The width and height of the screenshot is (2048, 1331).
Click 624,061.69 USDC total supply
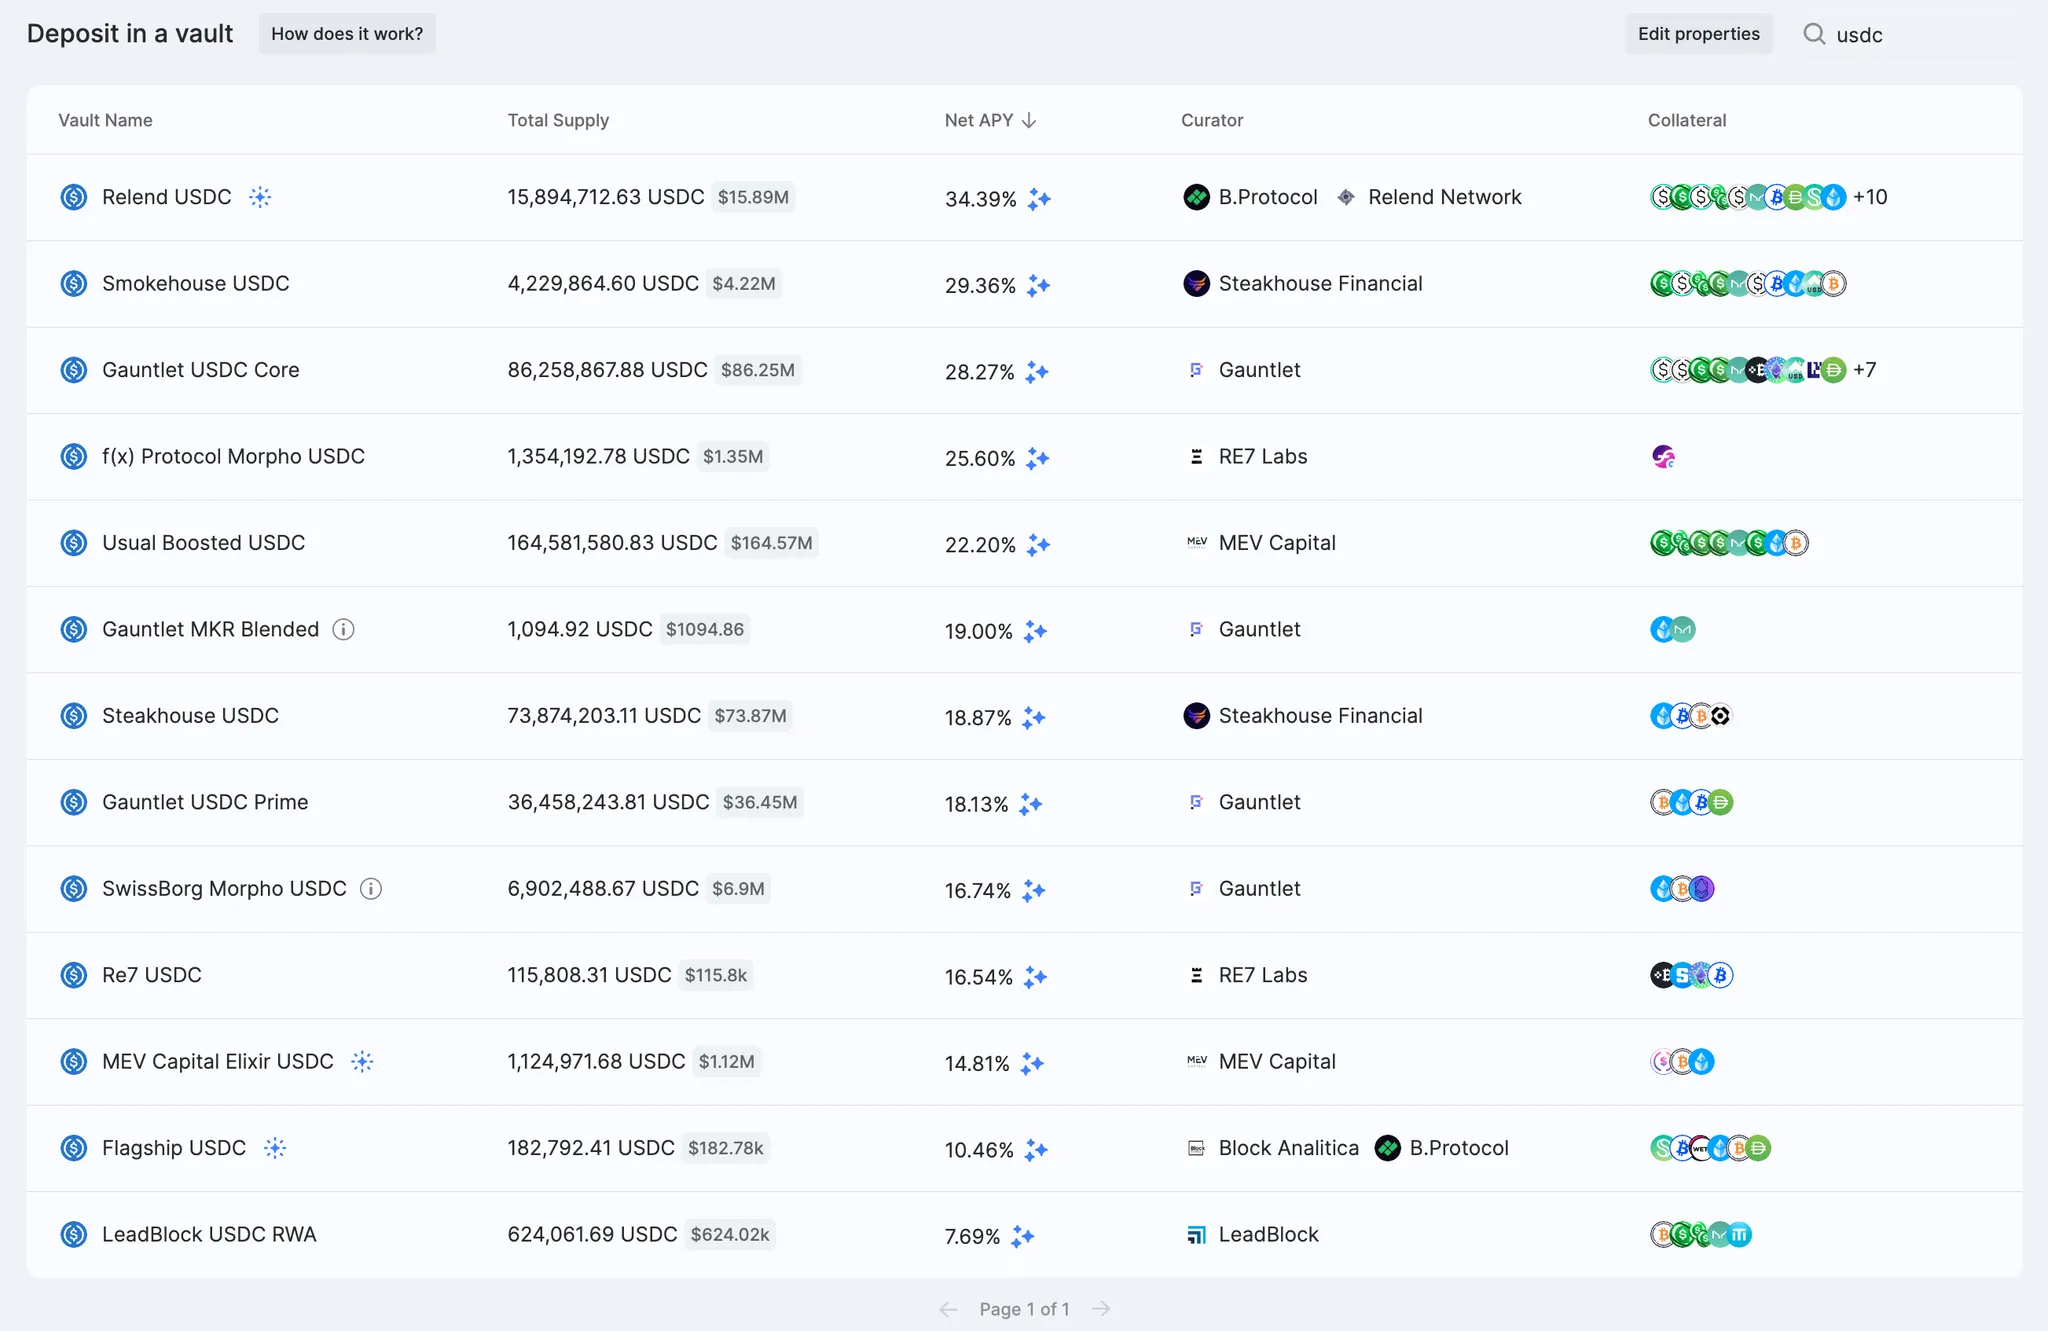592,1234
